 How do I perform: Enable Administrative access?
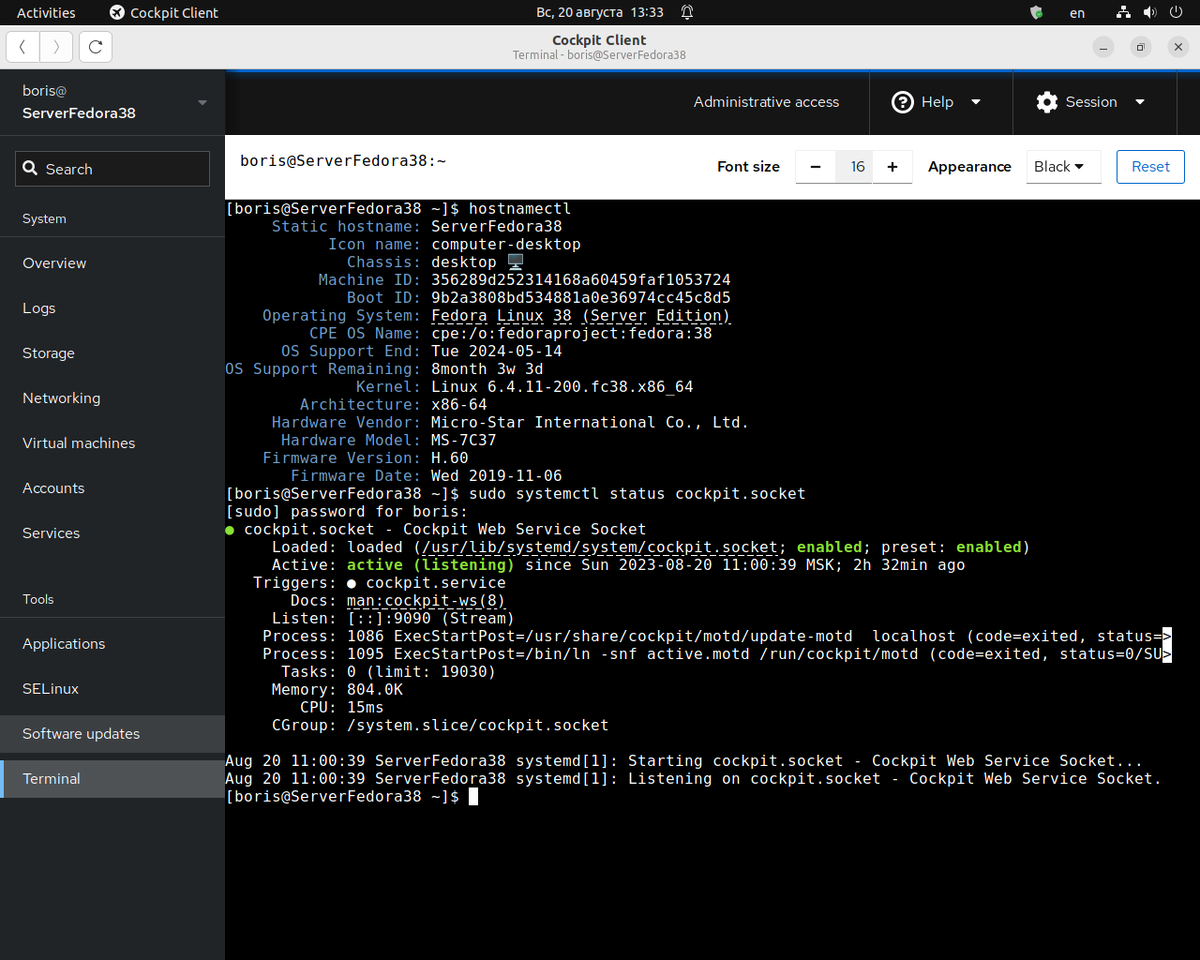766,101
